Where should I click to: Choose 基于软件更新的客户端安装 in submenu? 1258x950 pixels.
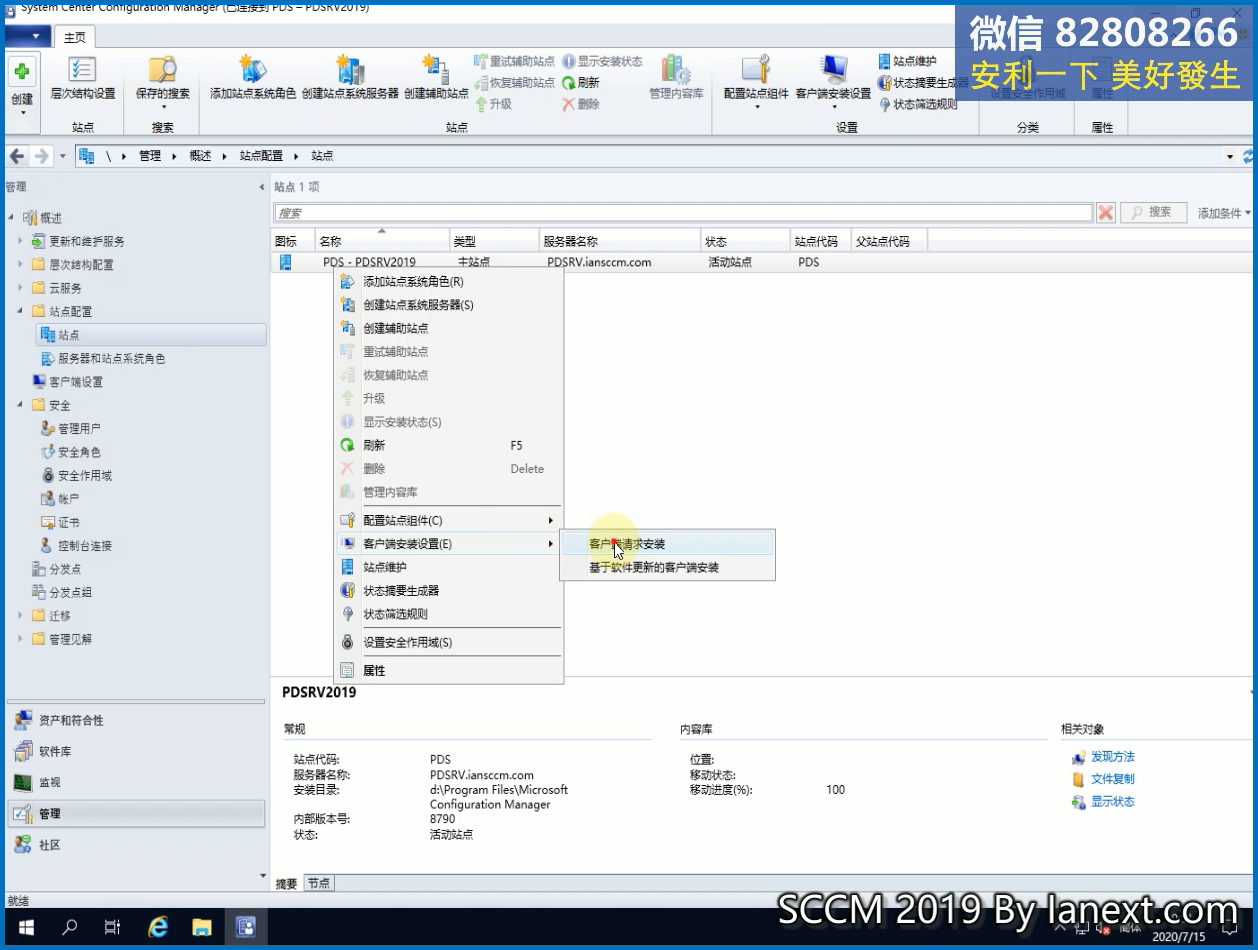(x=667, y=567)
